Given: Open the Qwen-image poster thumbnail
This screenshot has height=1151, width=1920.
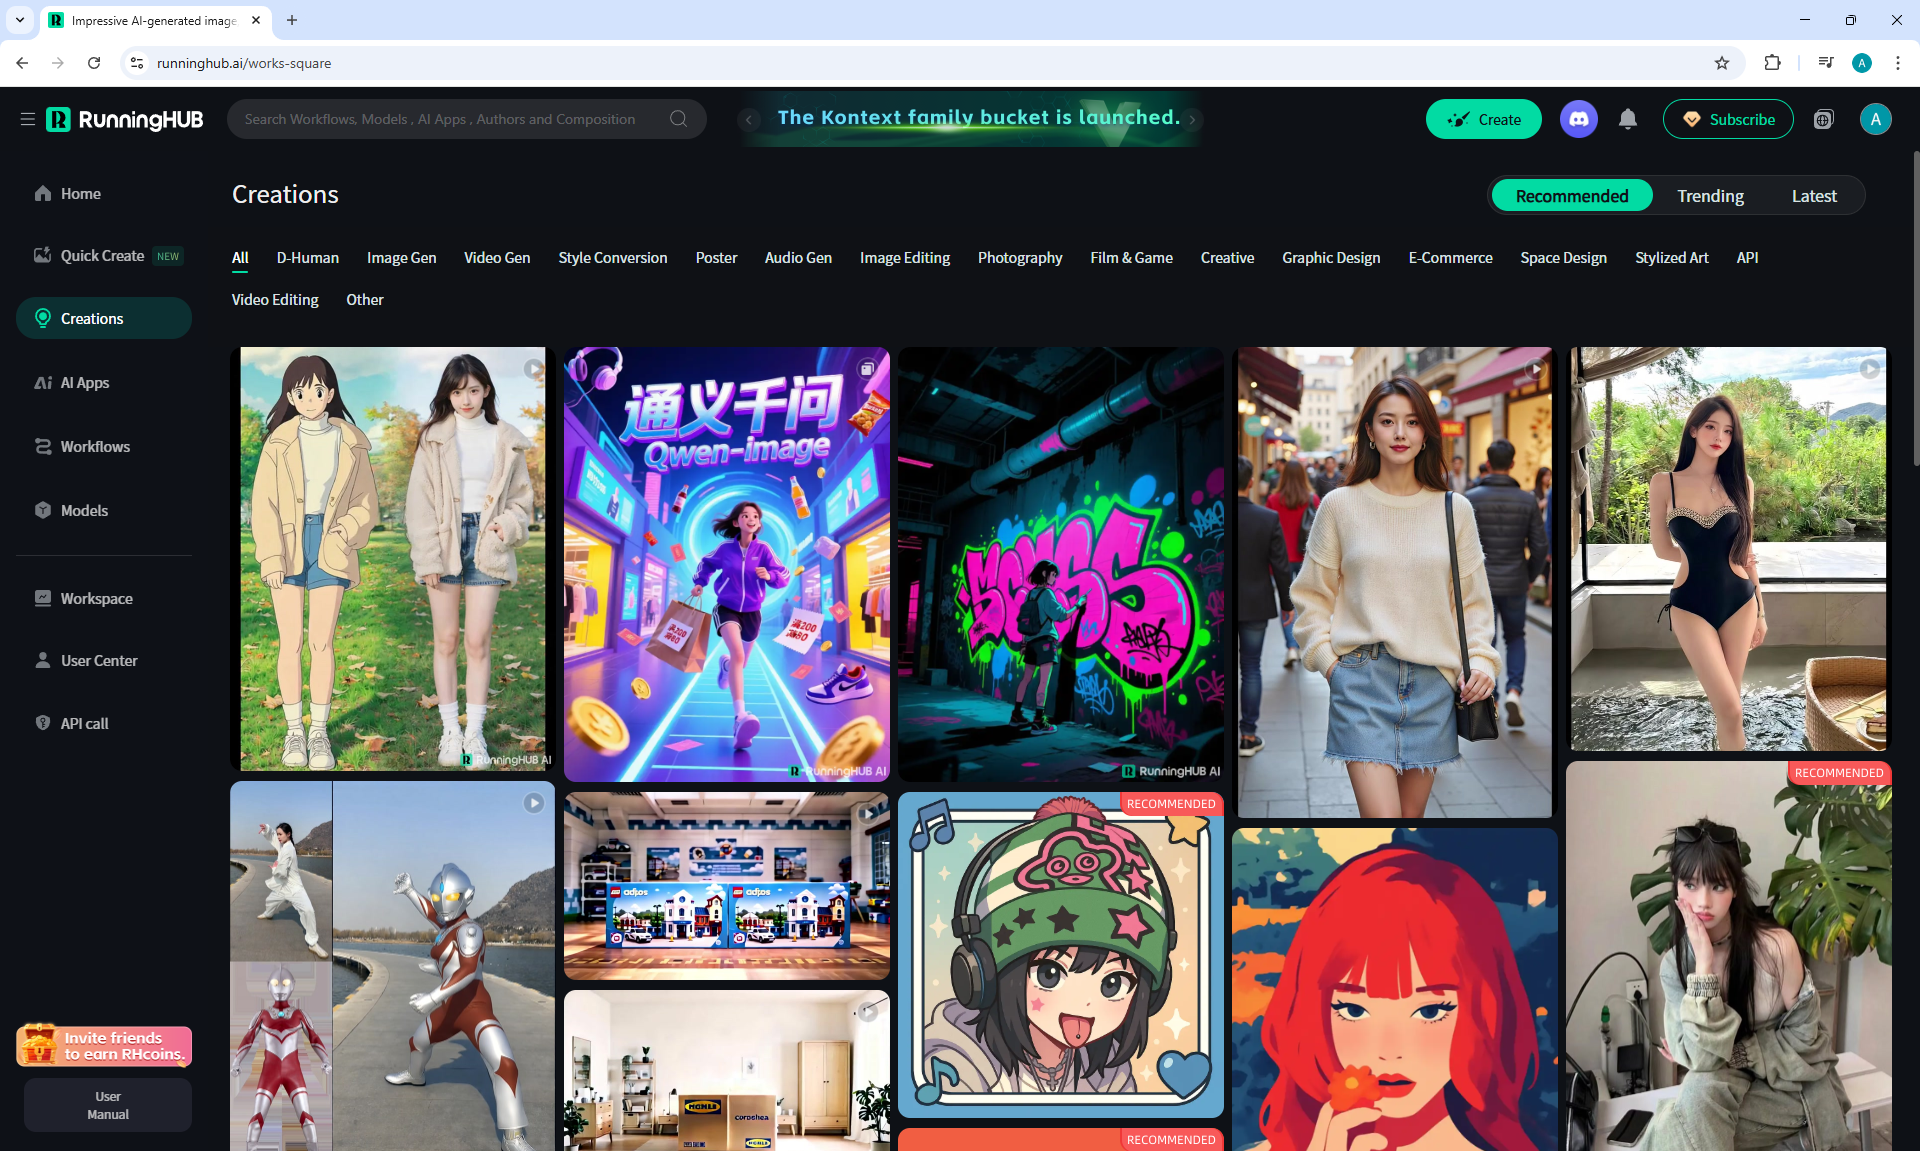Looking at the screenshot, I should click(x=726, y=564).
